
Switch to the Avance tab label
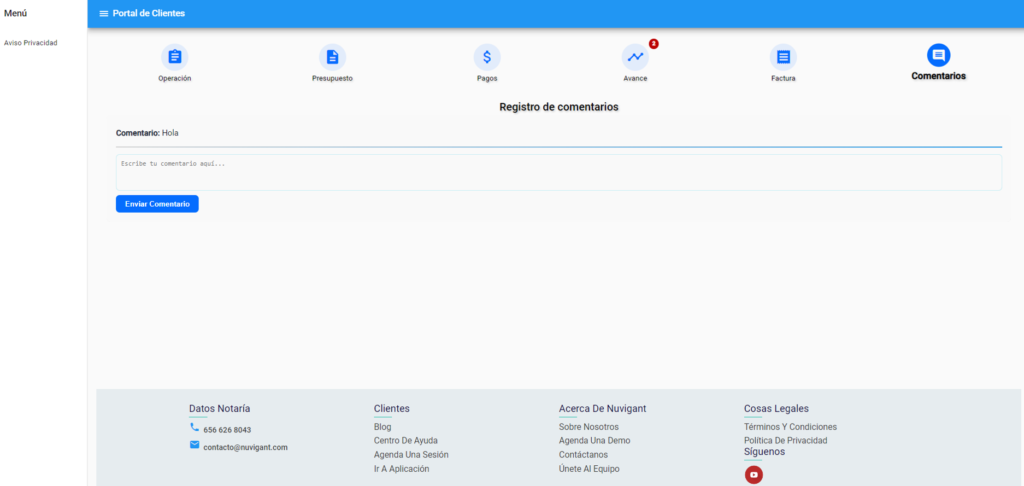(x=635, y=78)
